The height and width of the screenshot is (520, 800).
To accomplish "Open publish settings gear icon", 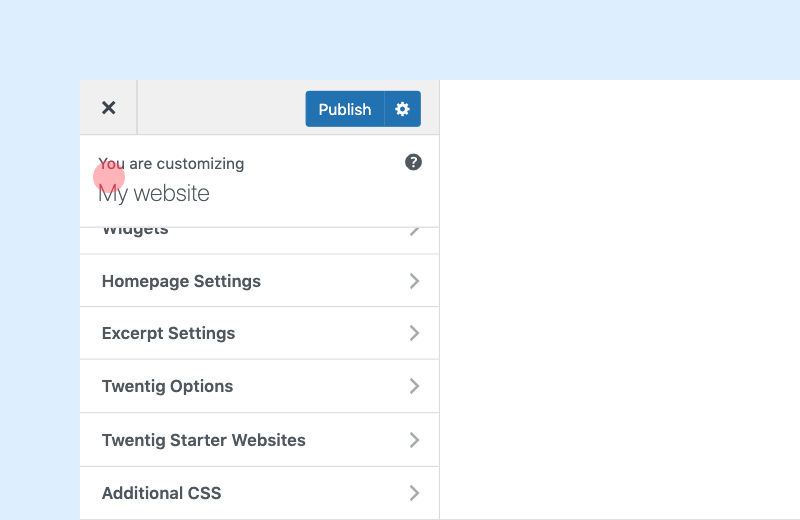I will click(x=403, y=109).
